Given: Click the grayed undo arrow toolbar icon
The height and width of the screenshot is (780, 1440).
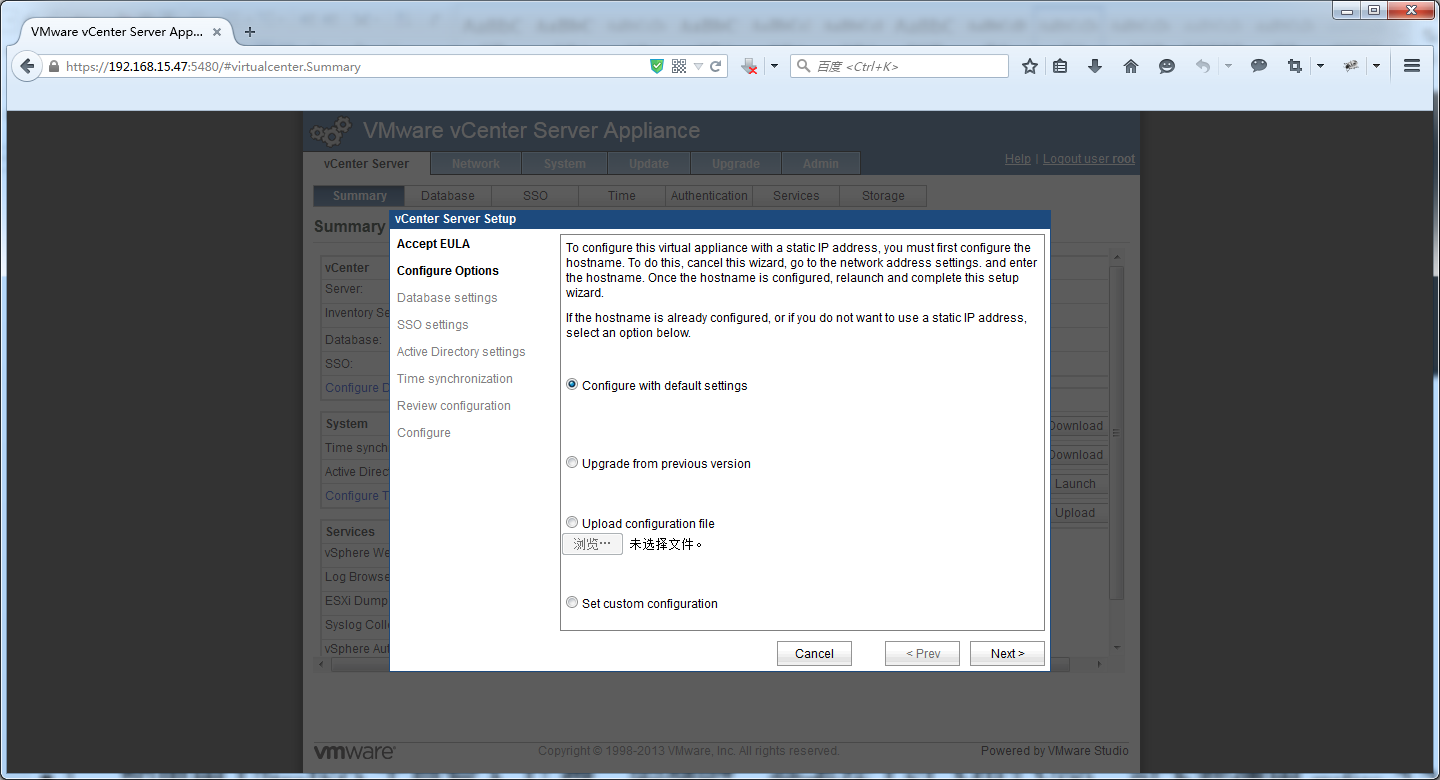Looking at the screenshot, I should tap(1203, 66).
